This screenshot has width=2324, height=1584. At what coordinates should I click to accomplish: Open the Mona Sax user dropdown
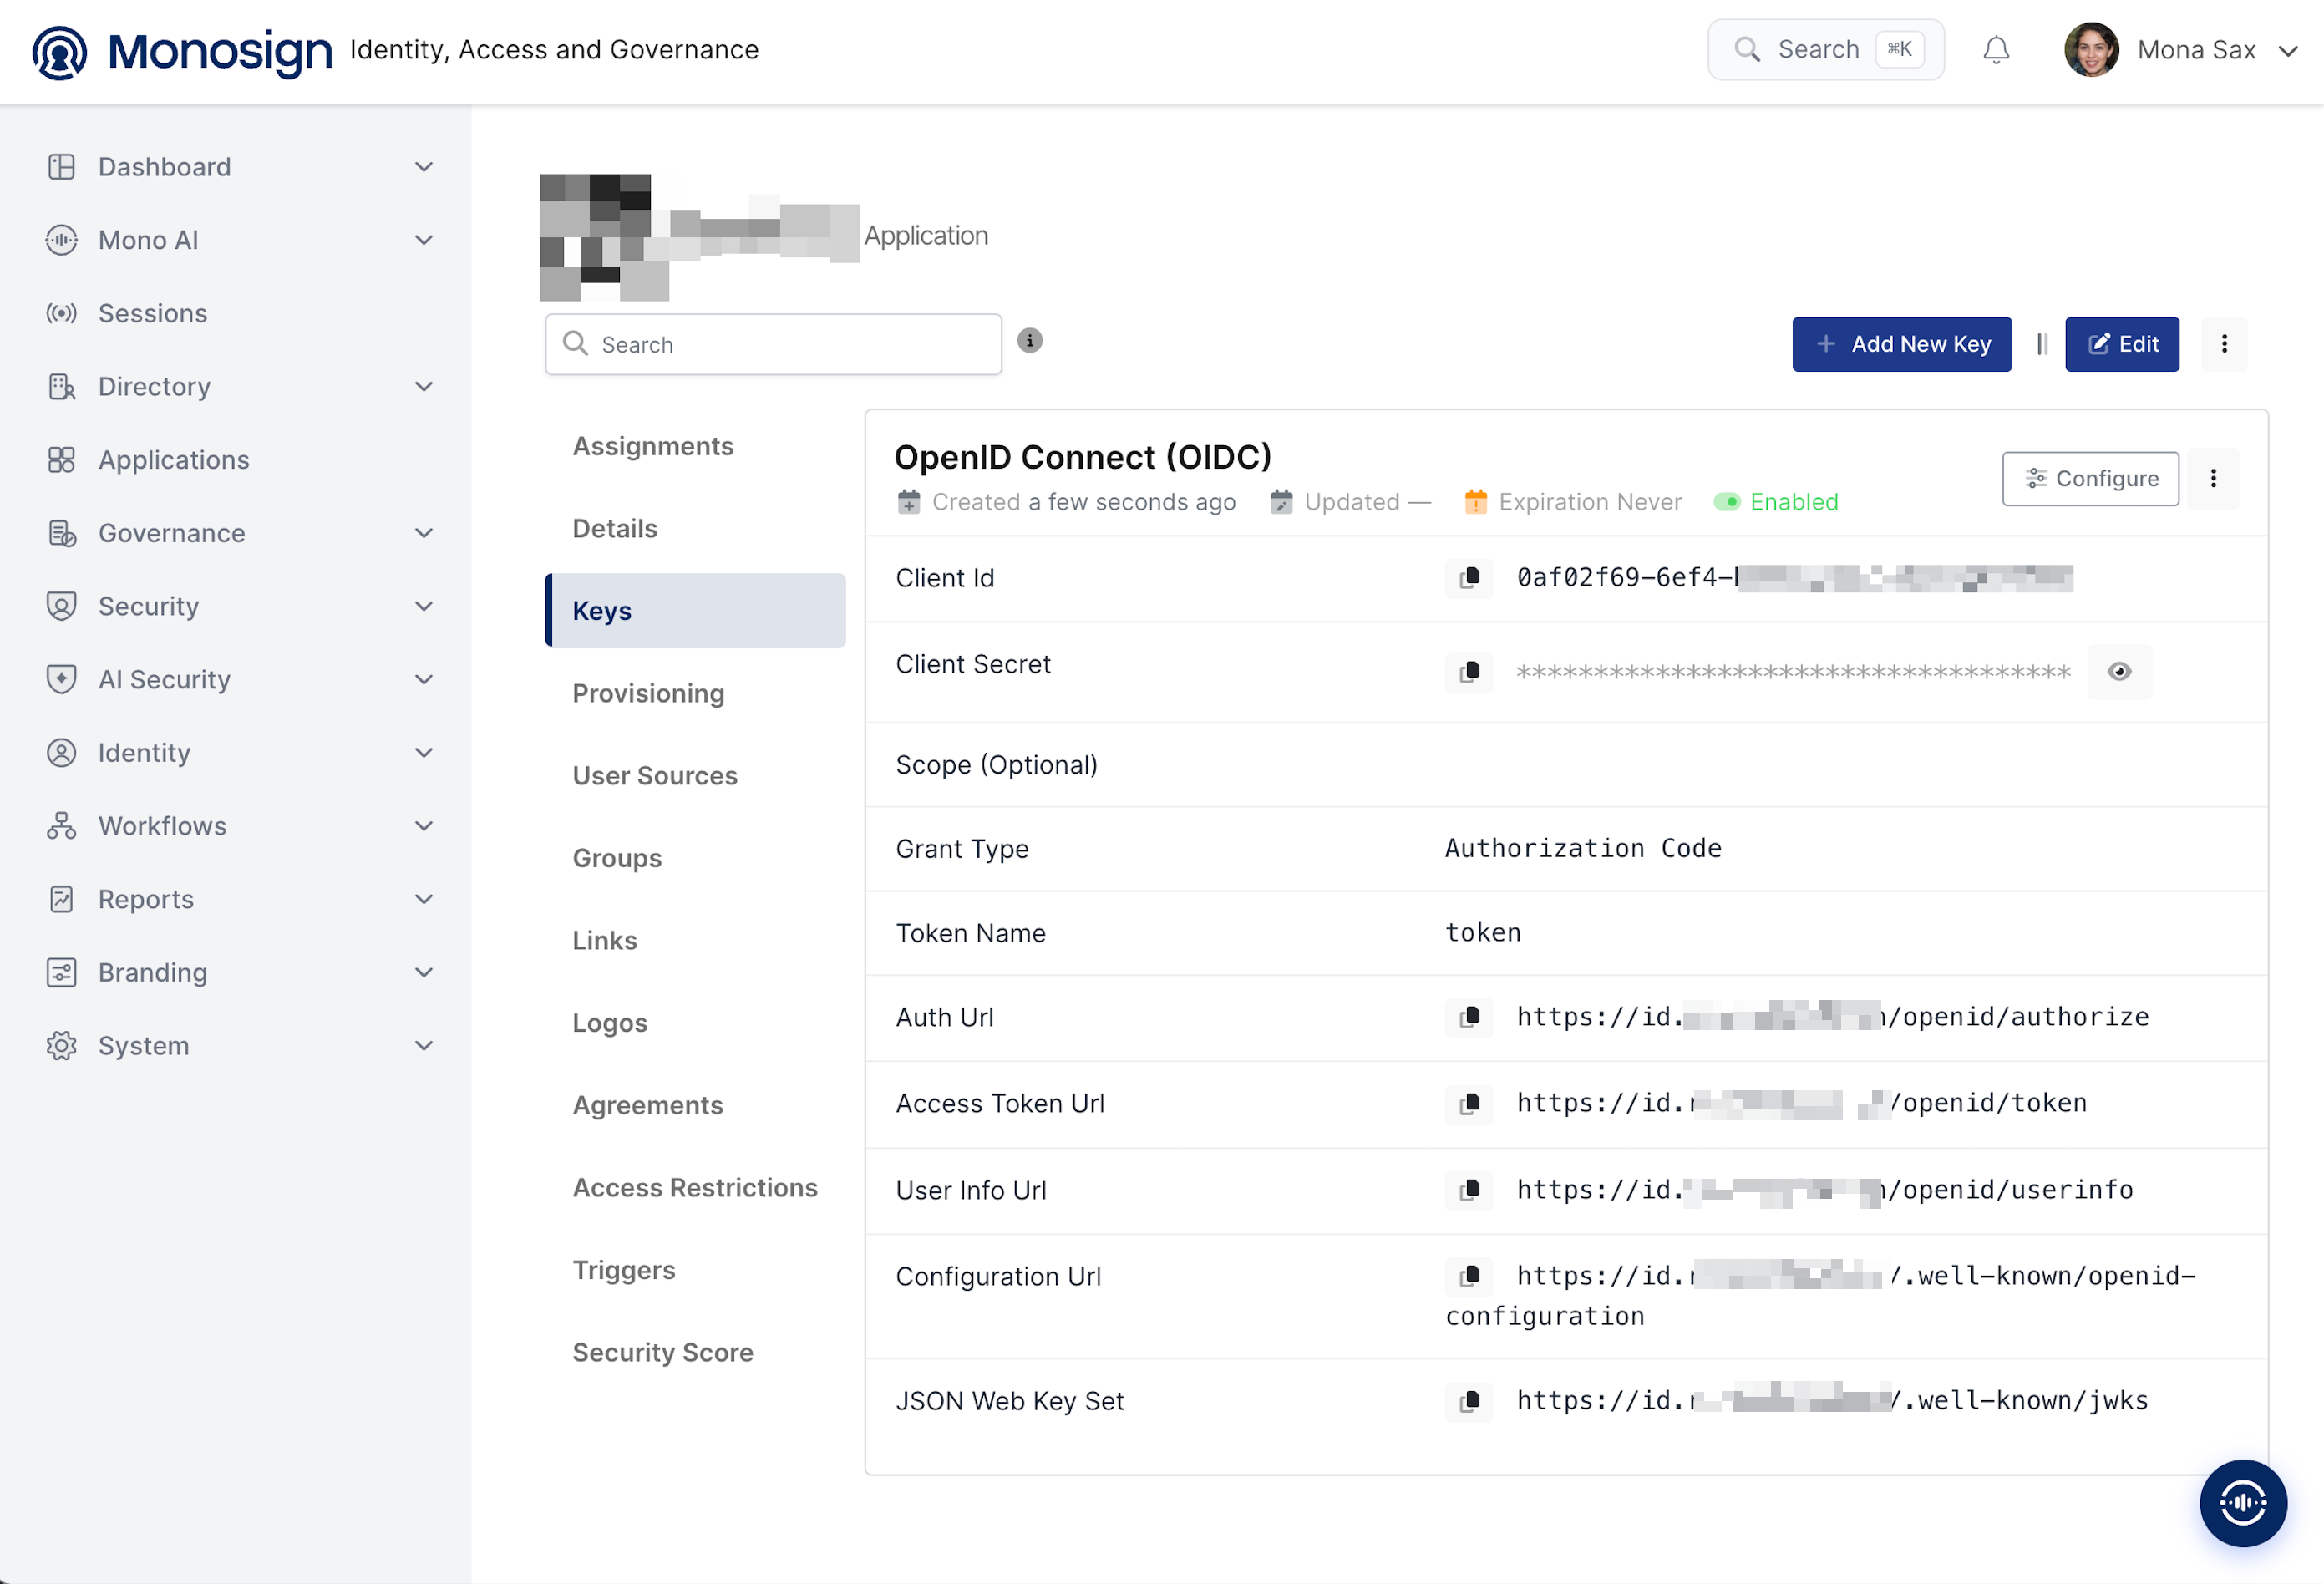pyautogui.click(x=2182, y=50)
